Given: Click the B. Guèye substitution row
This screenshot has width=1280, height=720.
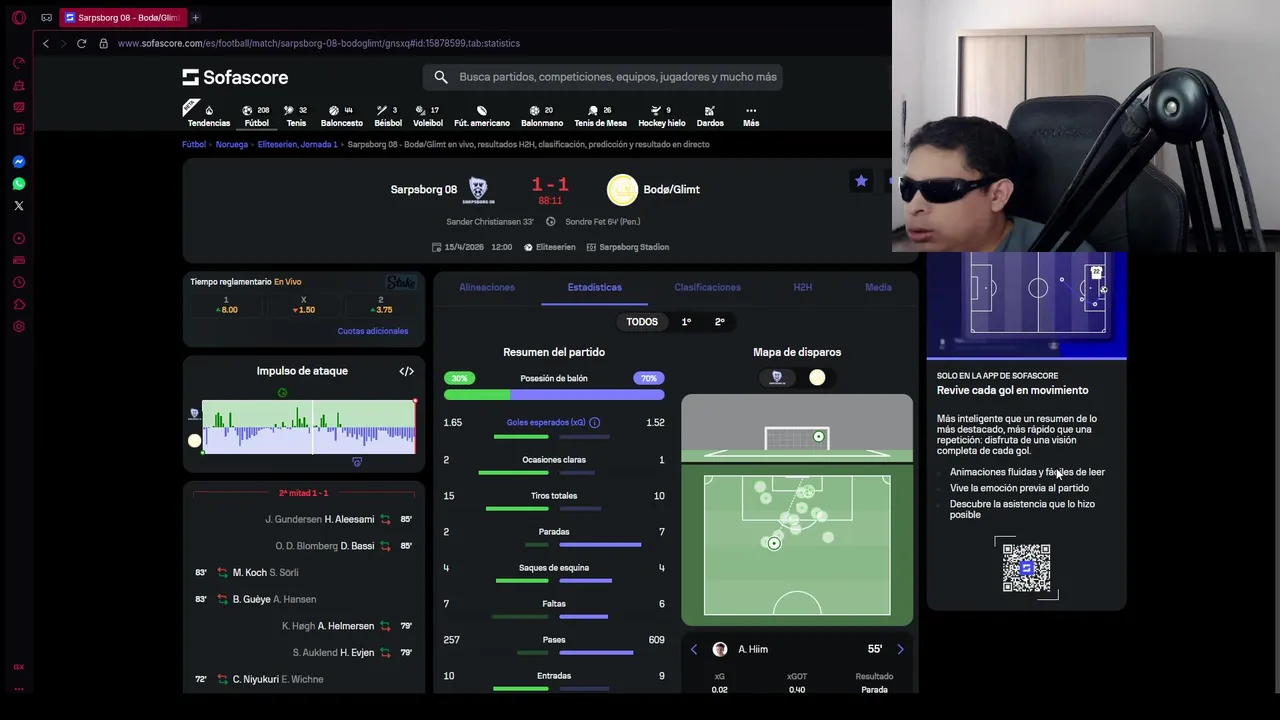Looking at the screenshot, I should [304, 599].
